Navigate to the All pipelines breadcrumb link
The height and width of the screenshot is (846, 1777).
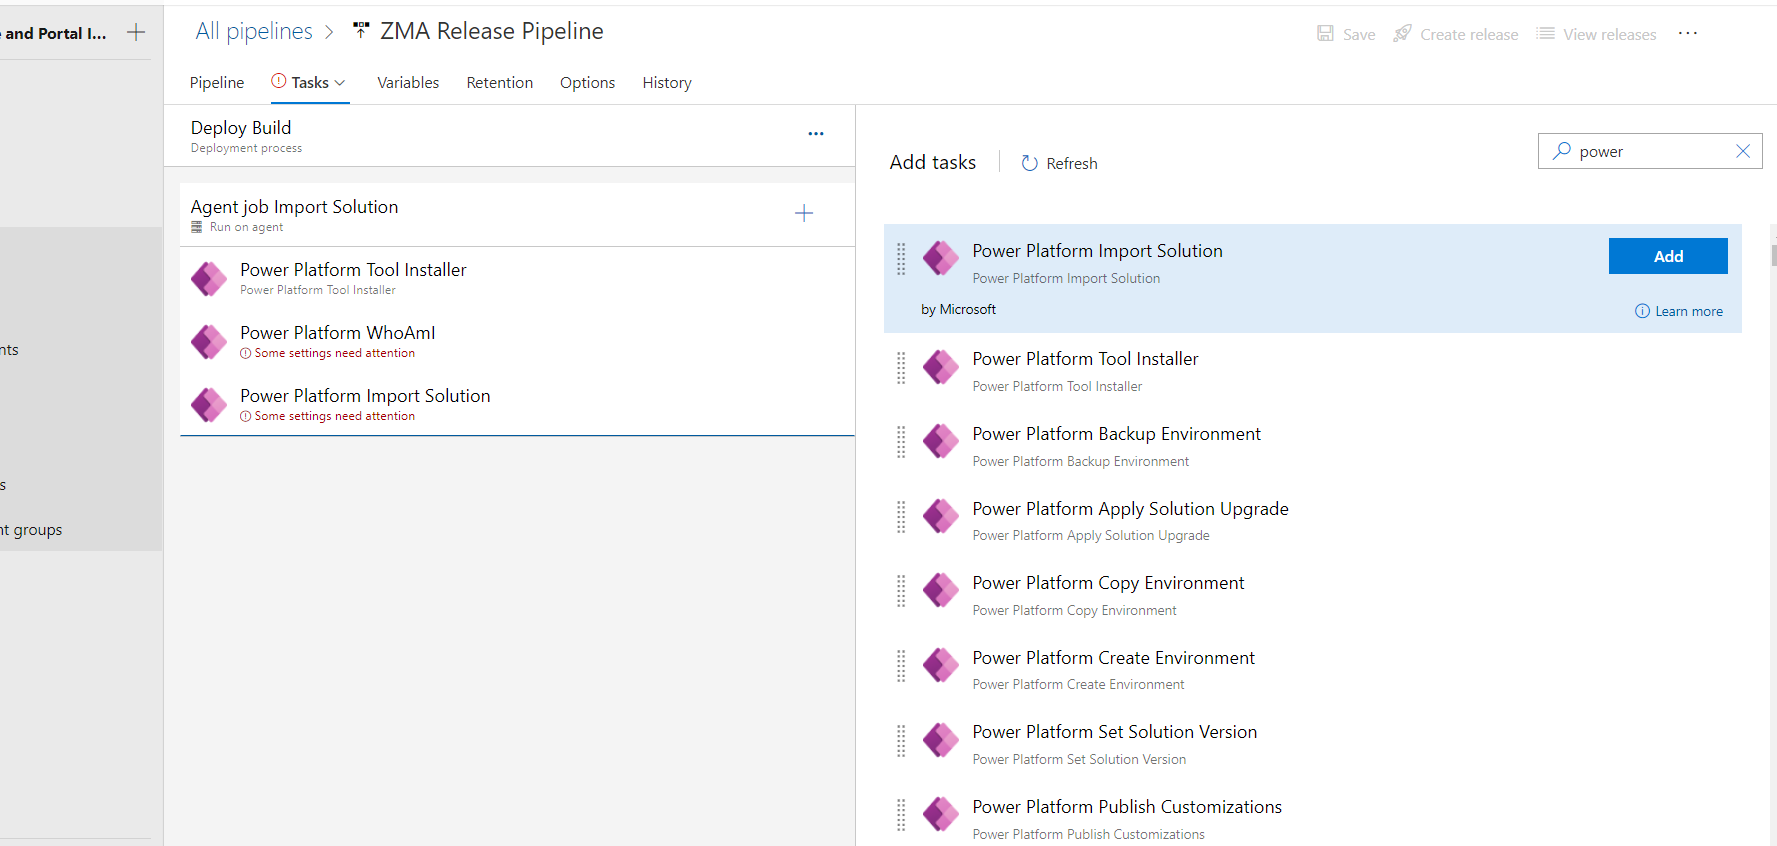pyautogui.click(x=254, y=32)
